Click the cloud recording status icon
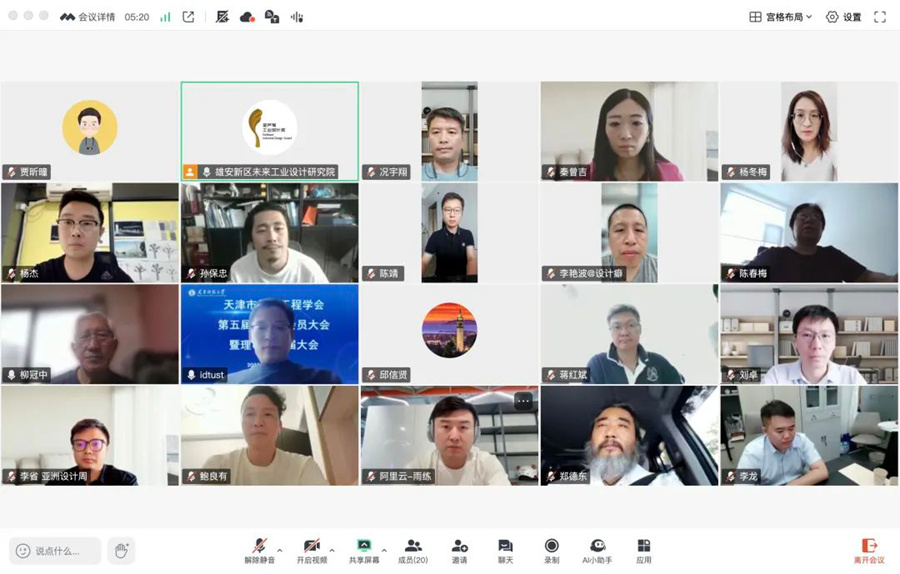 point(247,17)
